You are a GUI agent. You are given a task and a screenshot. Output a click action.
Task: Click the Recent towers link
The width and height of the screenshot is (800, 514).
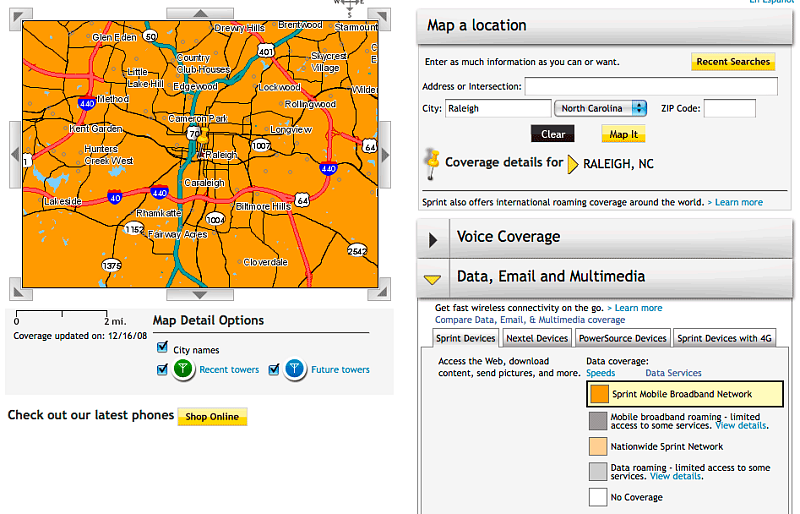[229, 370]
